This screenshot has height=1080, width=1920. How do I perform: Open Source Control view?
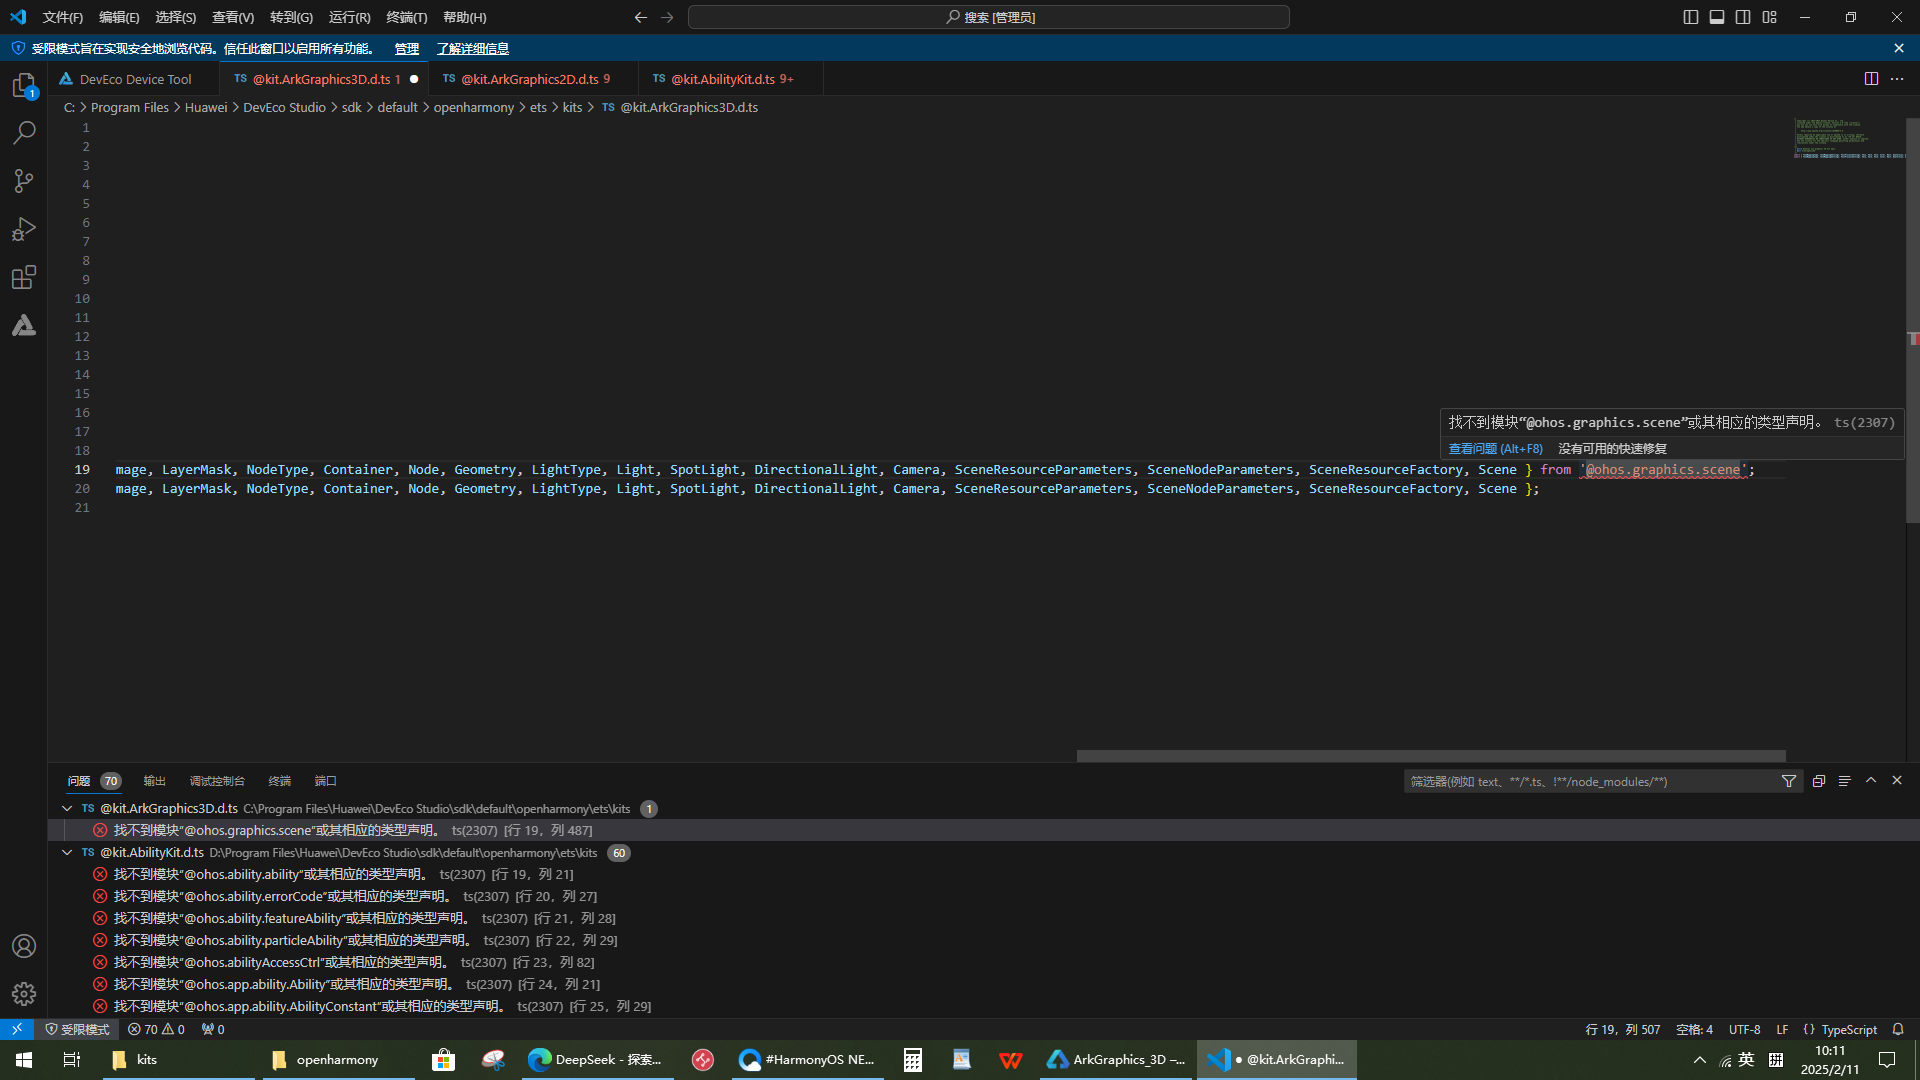pyautogui.click(x=24, y=181)
